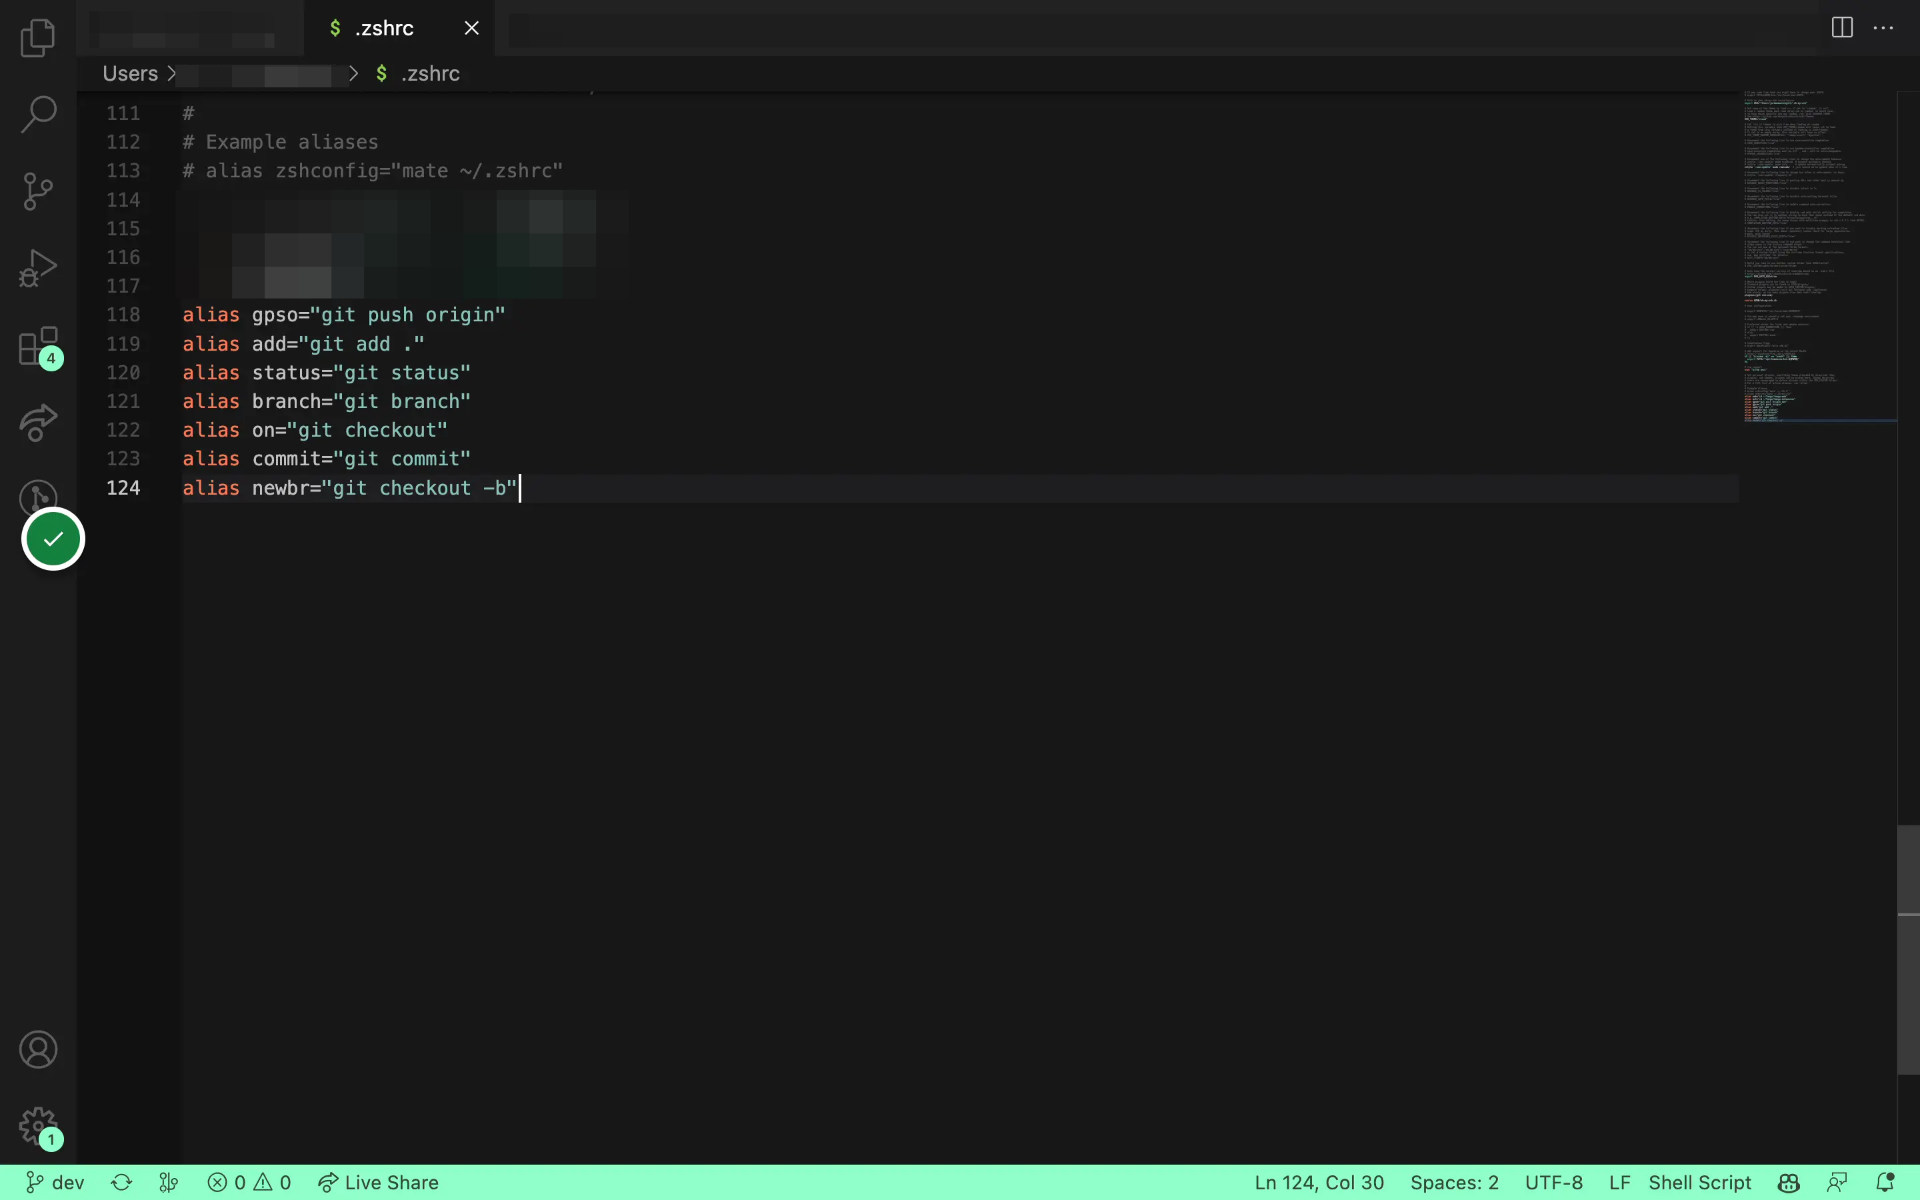The width and height of the screenshot is (1920, 1200).
Task: Click the editor vertical scrollbar thumb
Action: pos(1908,950)
